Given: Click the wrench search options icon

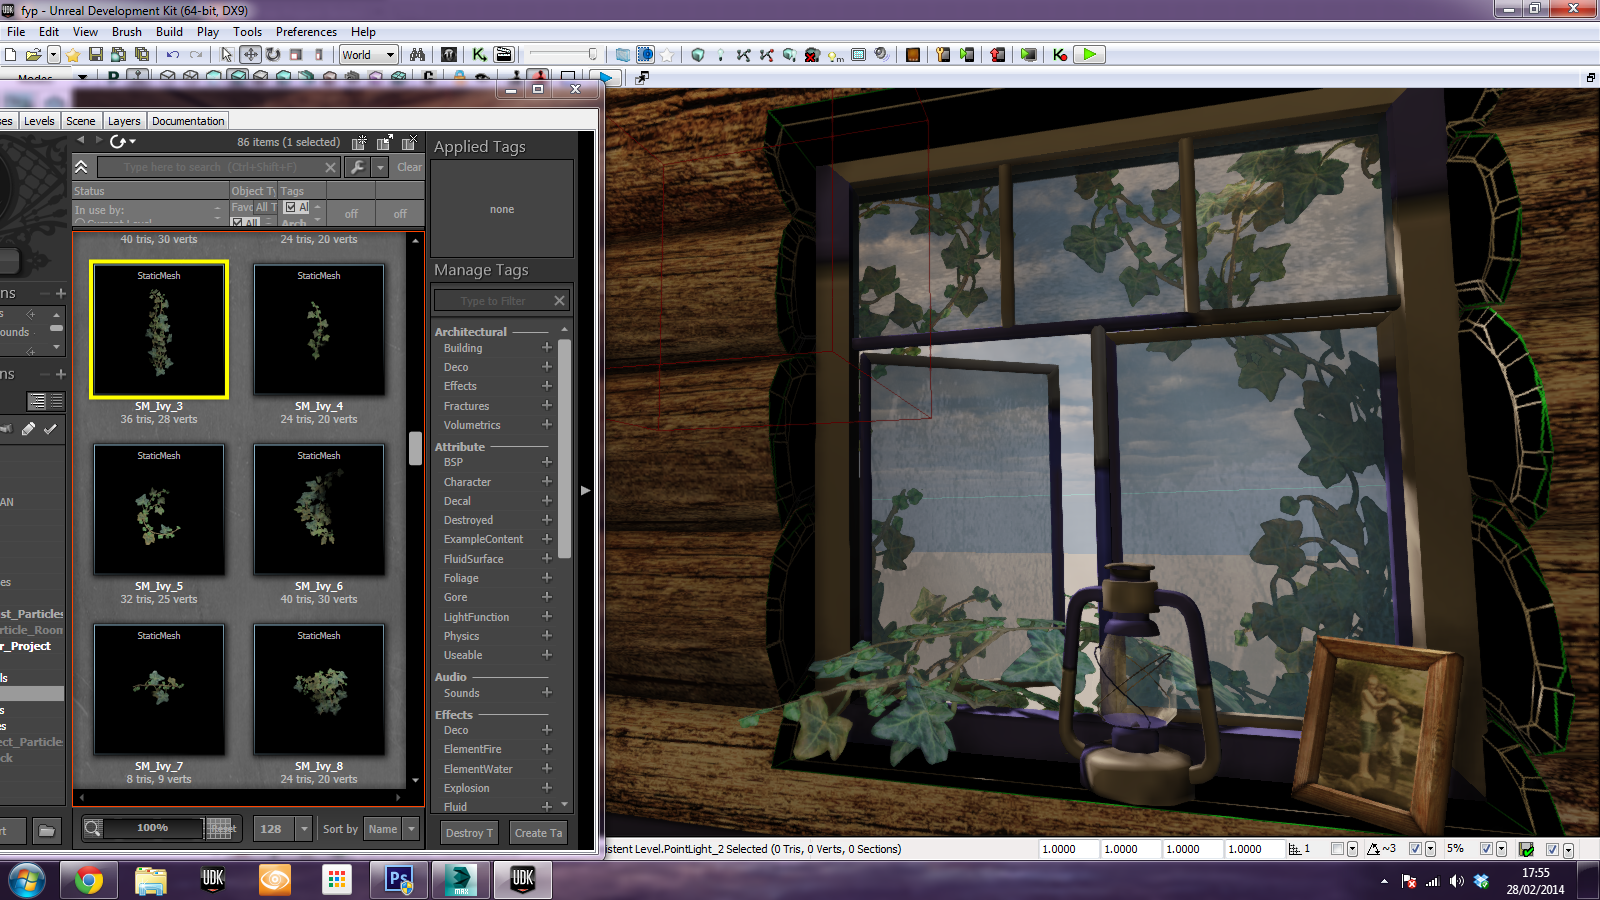Looking at the screenshot, I should [x=357, y=167].
